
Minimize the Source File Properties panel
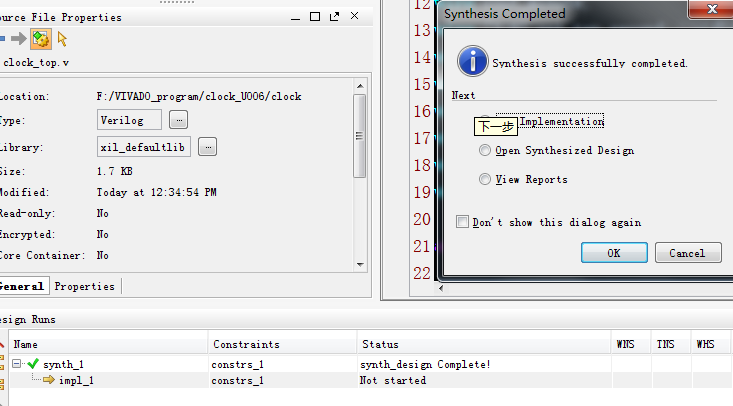click(295, 17)
